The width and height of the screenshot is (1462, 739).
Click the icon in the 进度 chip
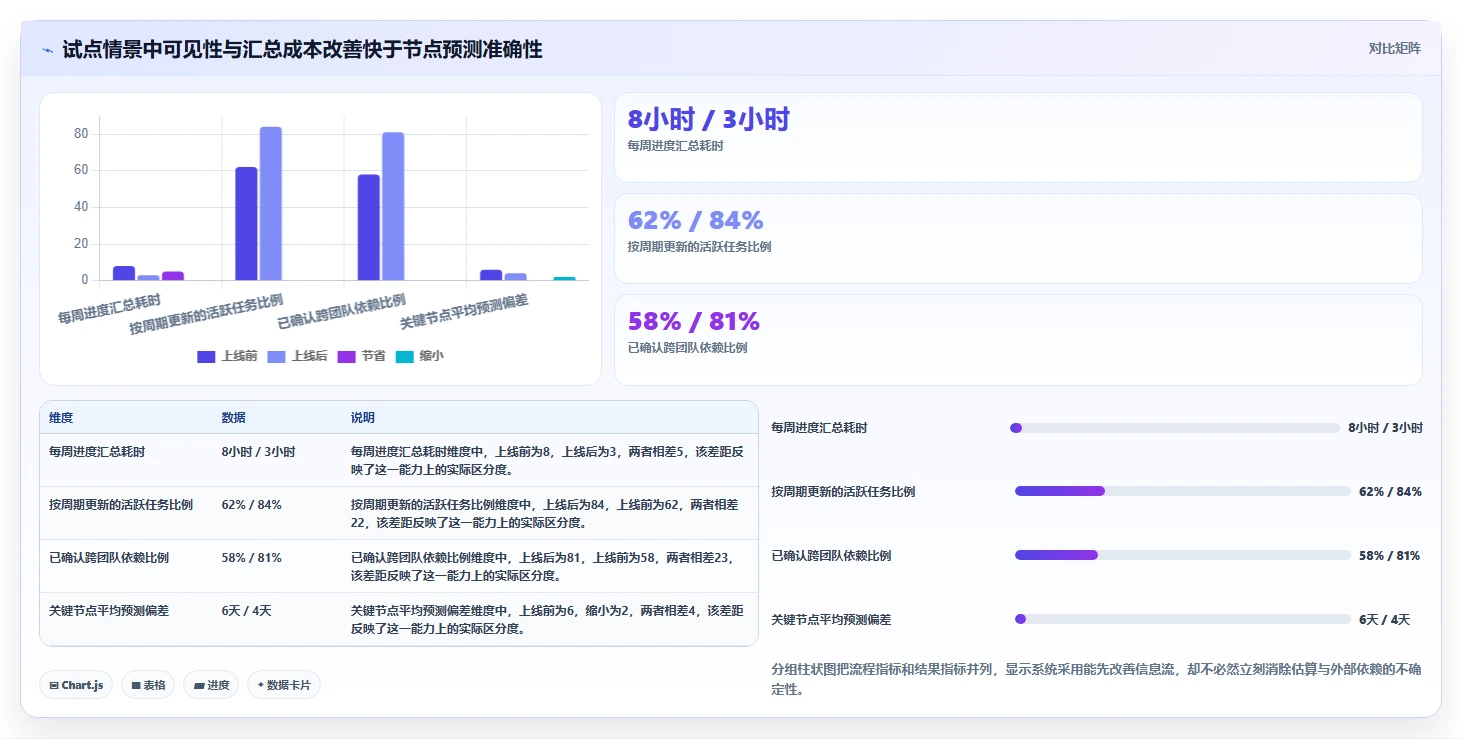pos(198,686)
